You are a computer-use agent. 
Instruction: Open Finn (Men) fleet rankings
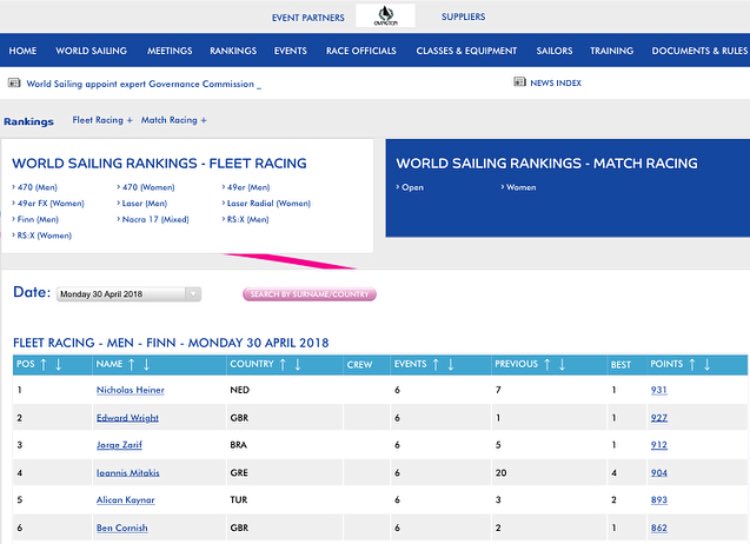[x=38, y=220]
